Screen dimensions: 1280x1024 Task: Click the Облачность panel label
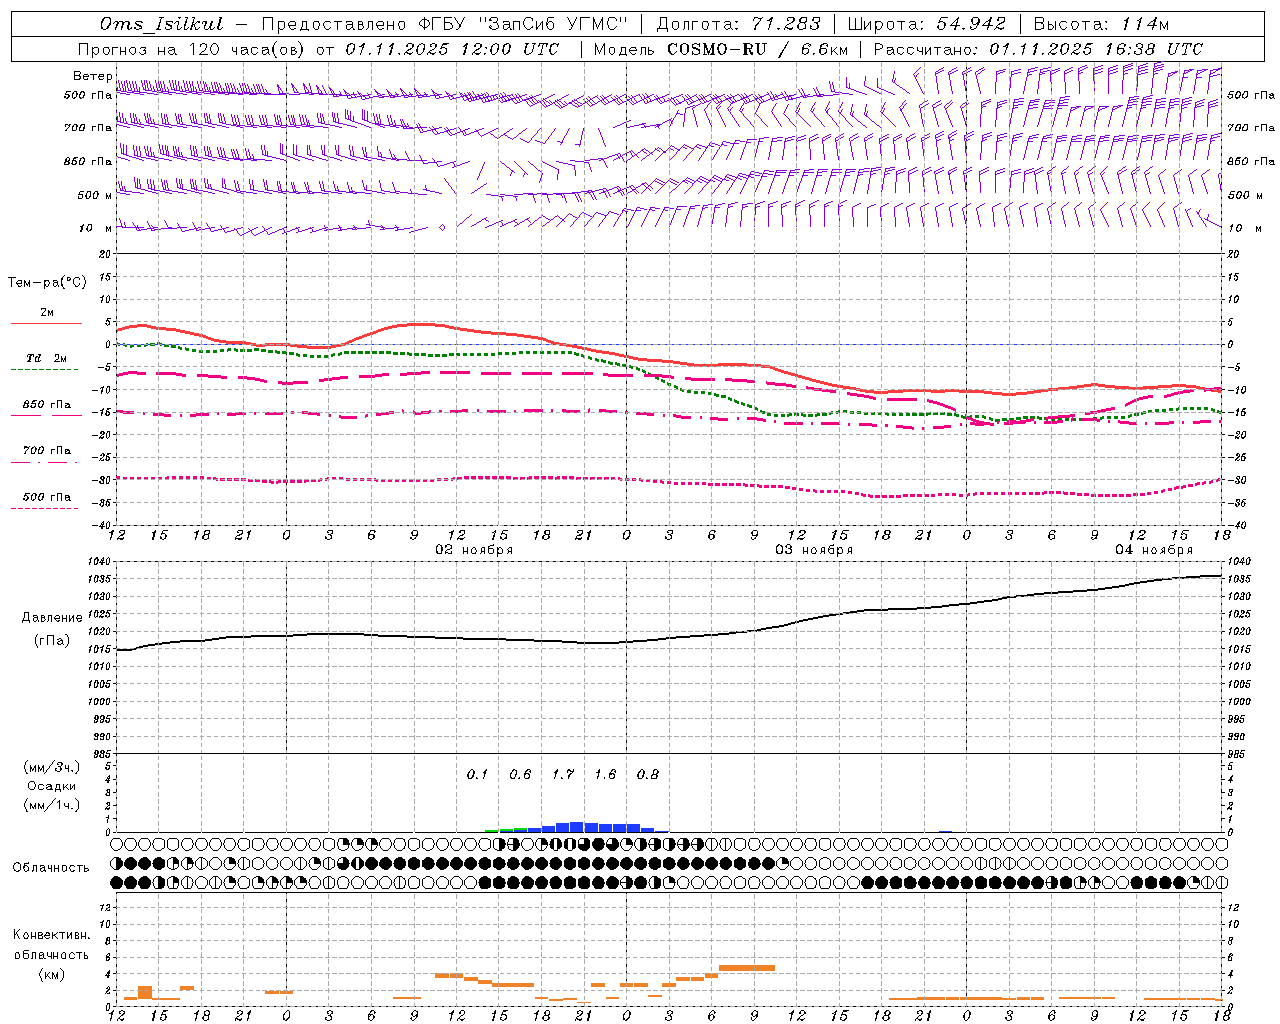pos(50,868)
